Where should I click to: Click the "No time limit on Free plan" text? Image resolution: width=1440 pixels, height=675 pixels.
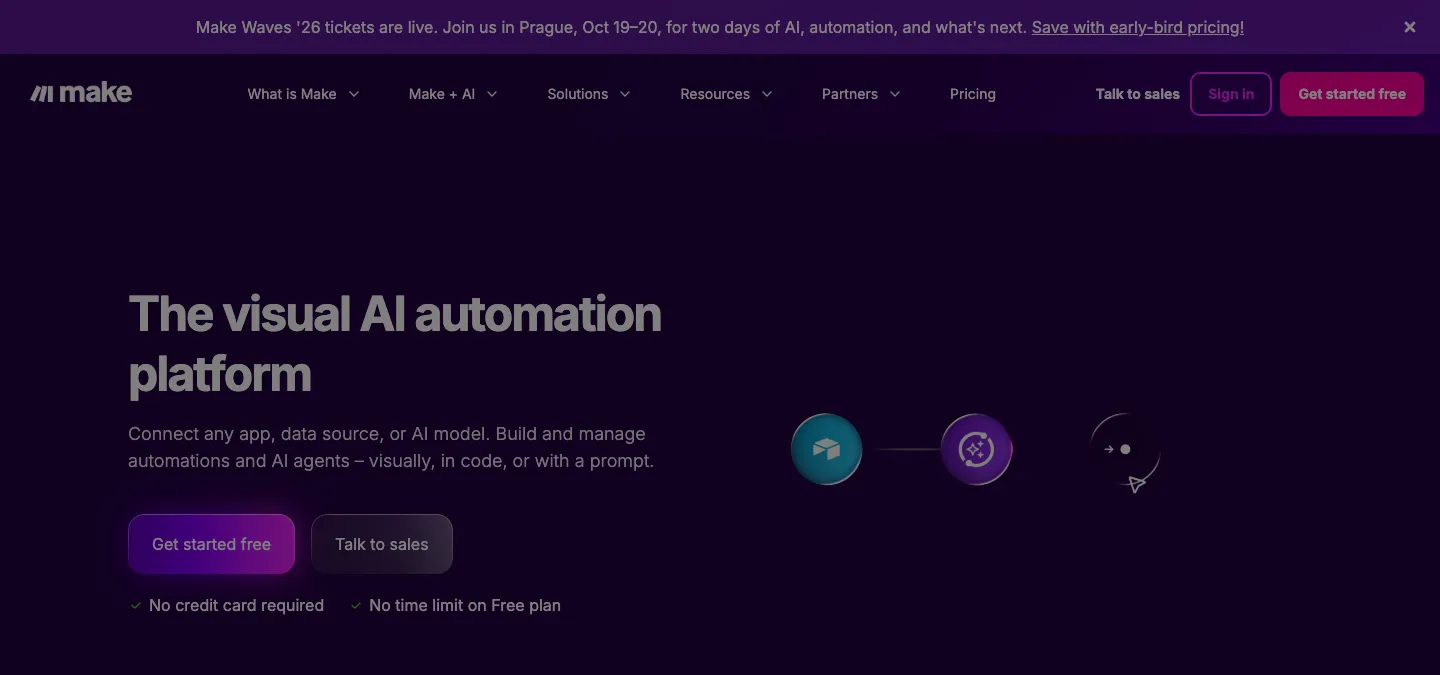click(465, 605)
